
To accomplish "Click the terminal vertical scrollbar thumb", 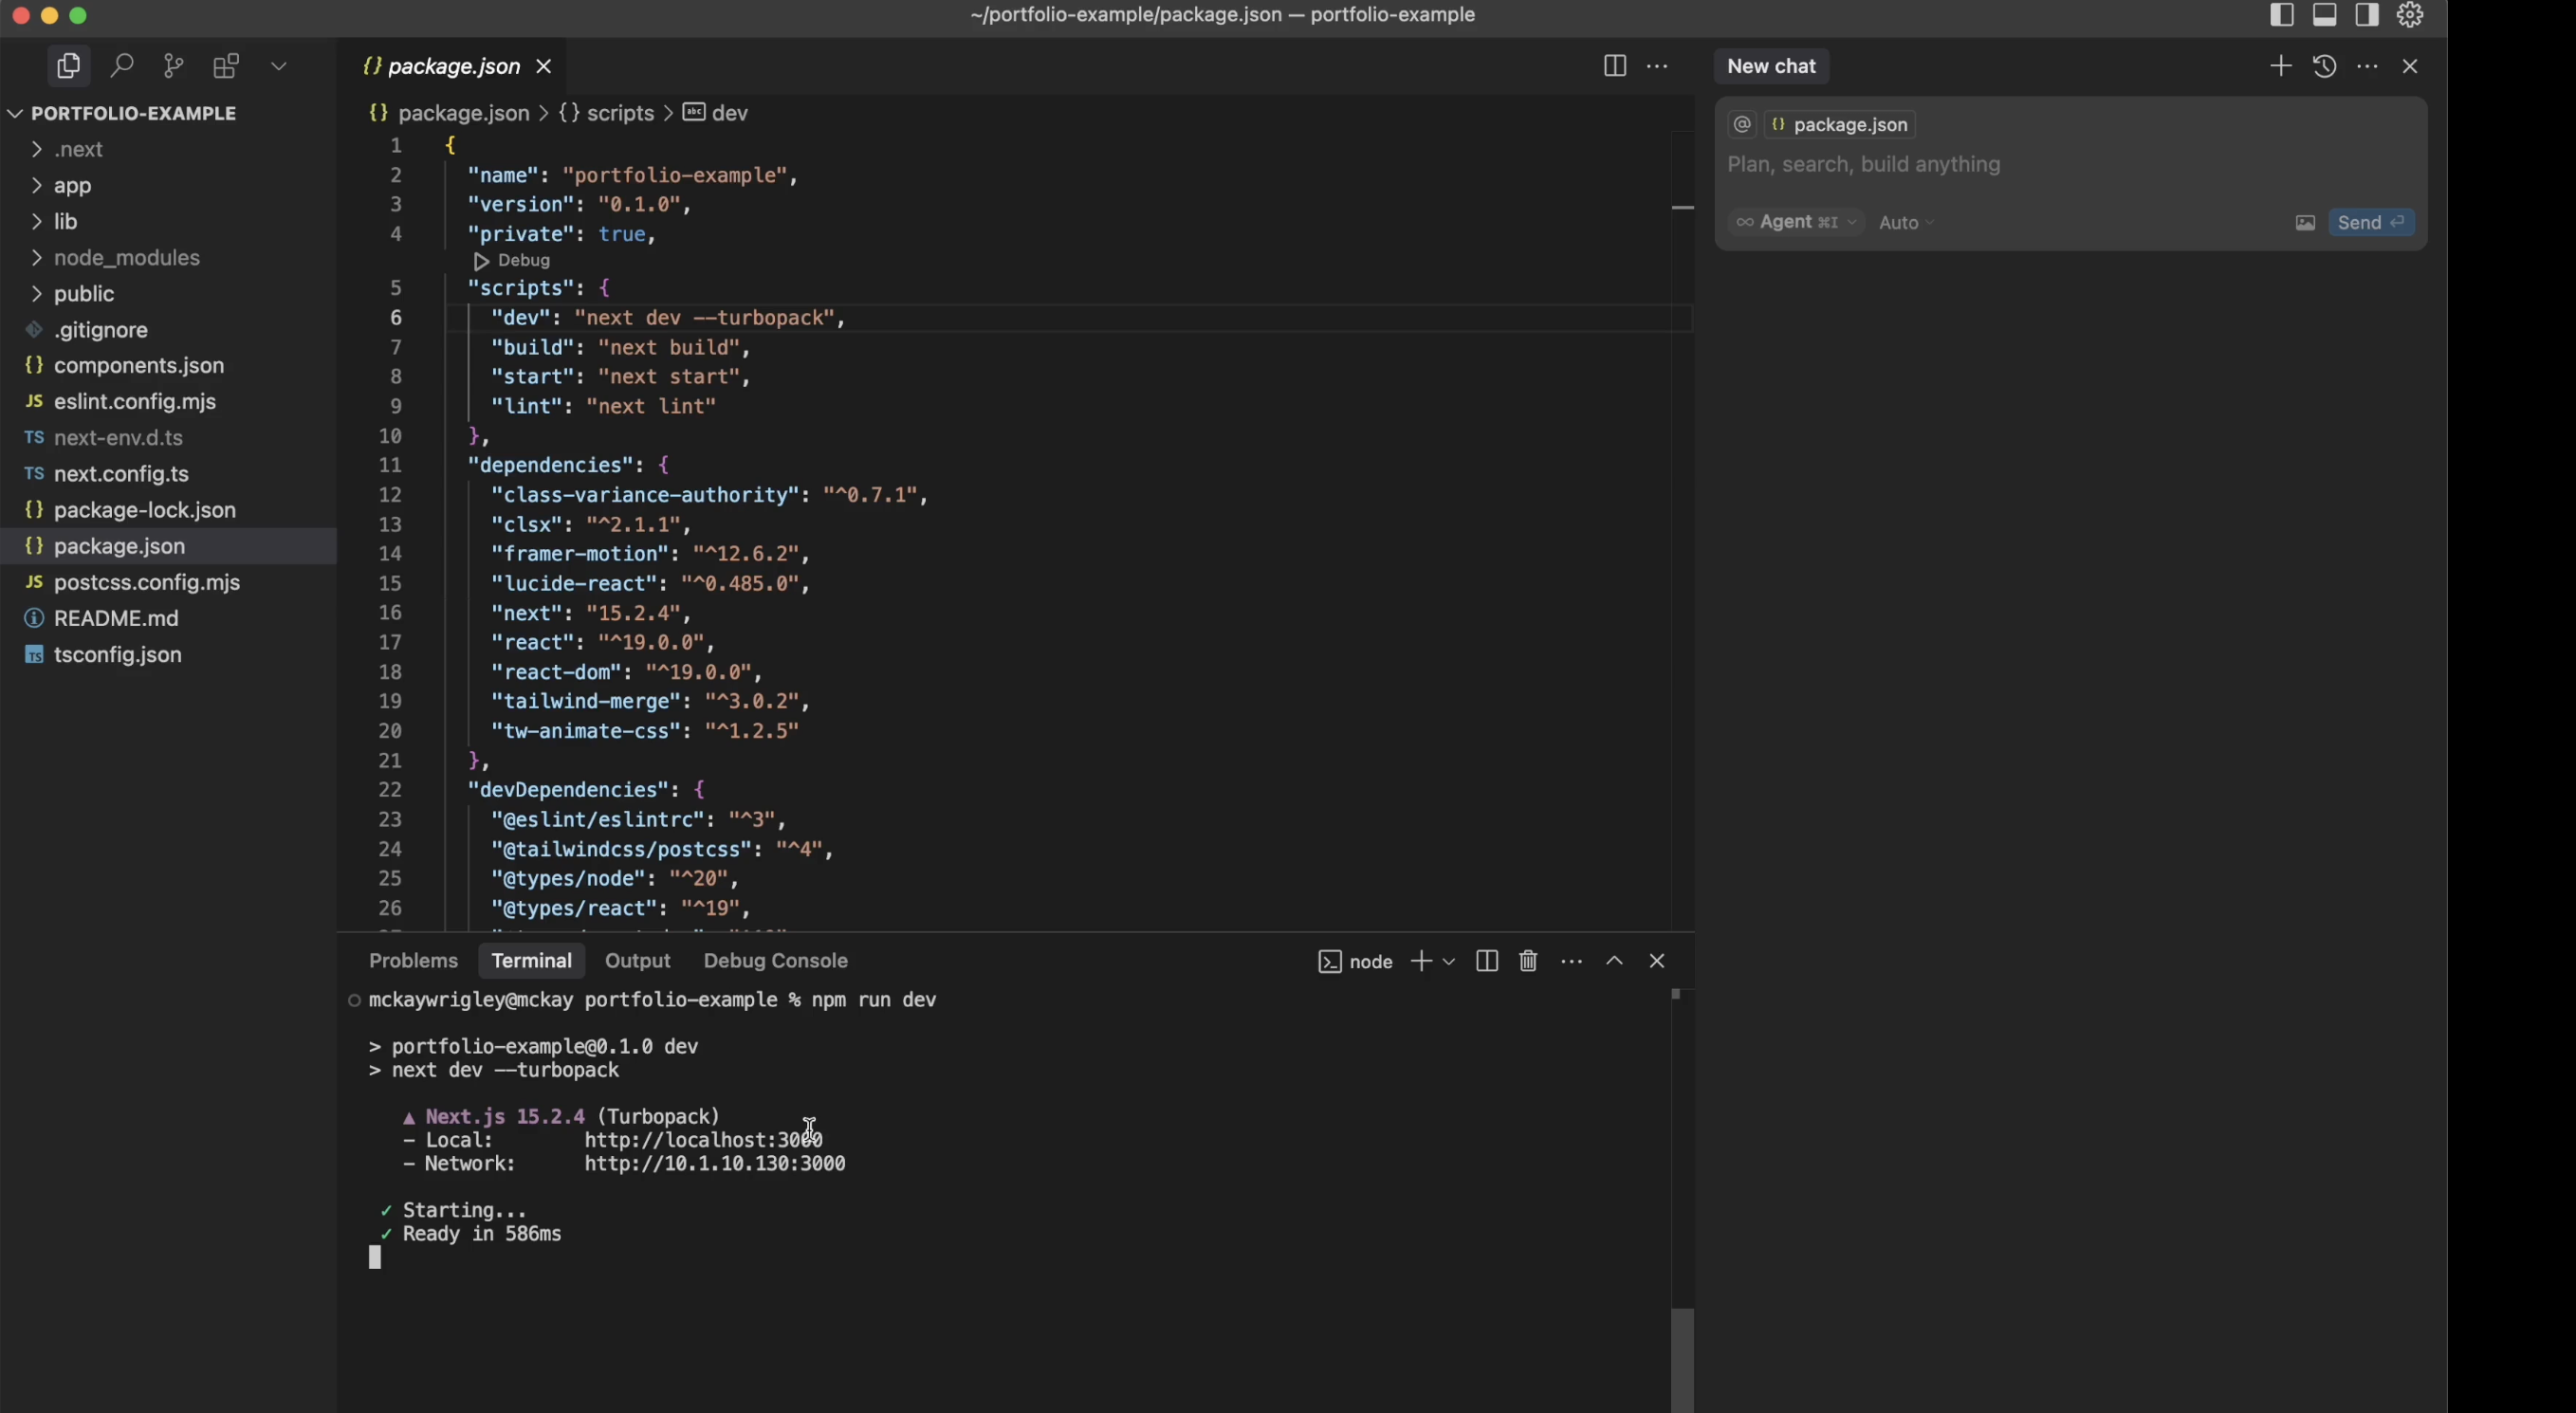I will pos(1682,1360).
